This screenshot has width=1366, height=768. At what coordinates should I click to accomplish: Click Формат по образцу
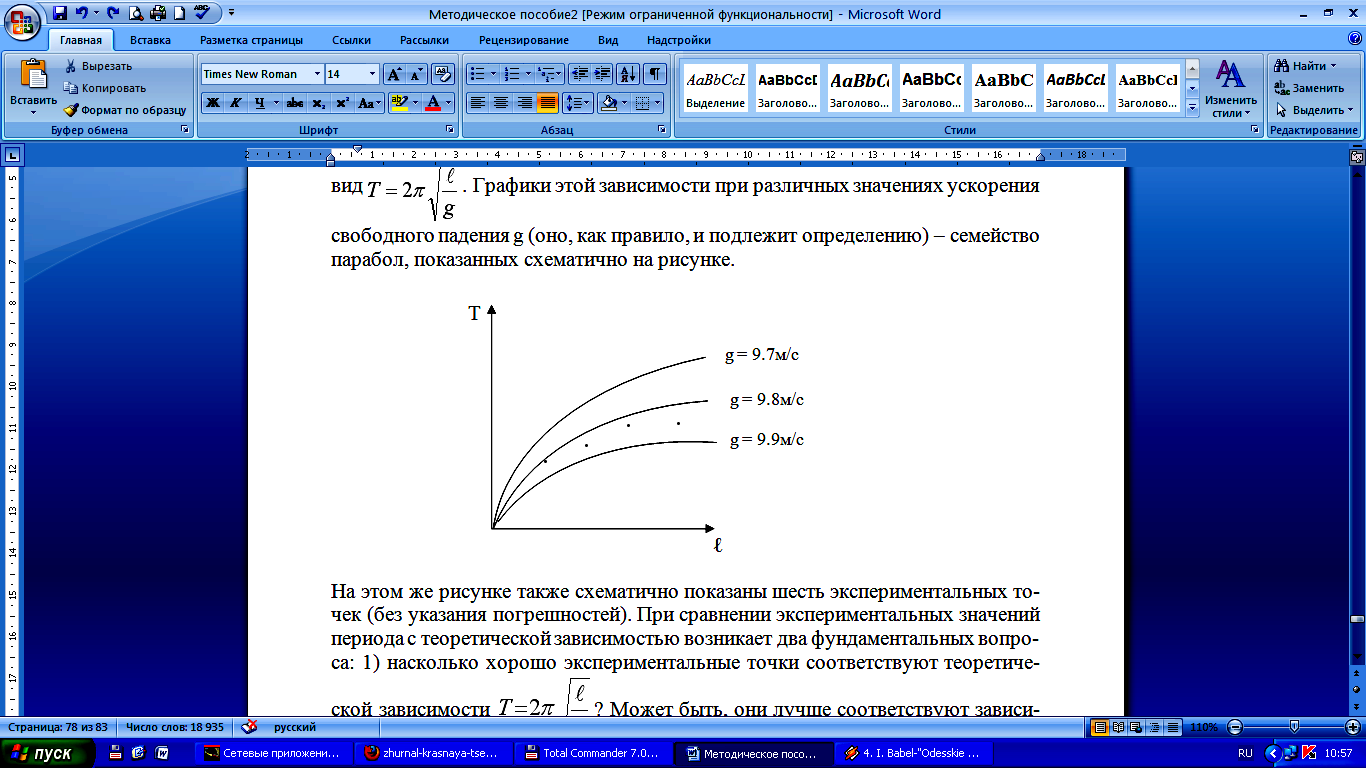pos(125,110)
